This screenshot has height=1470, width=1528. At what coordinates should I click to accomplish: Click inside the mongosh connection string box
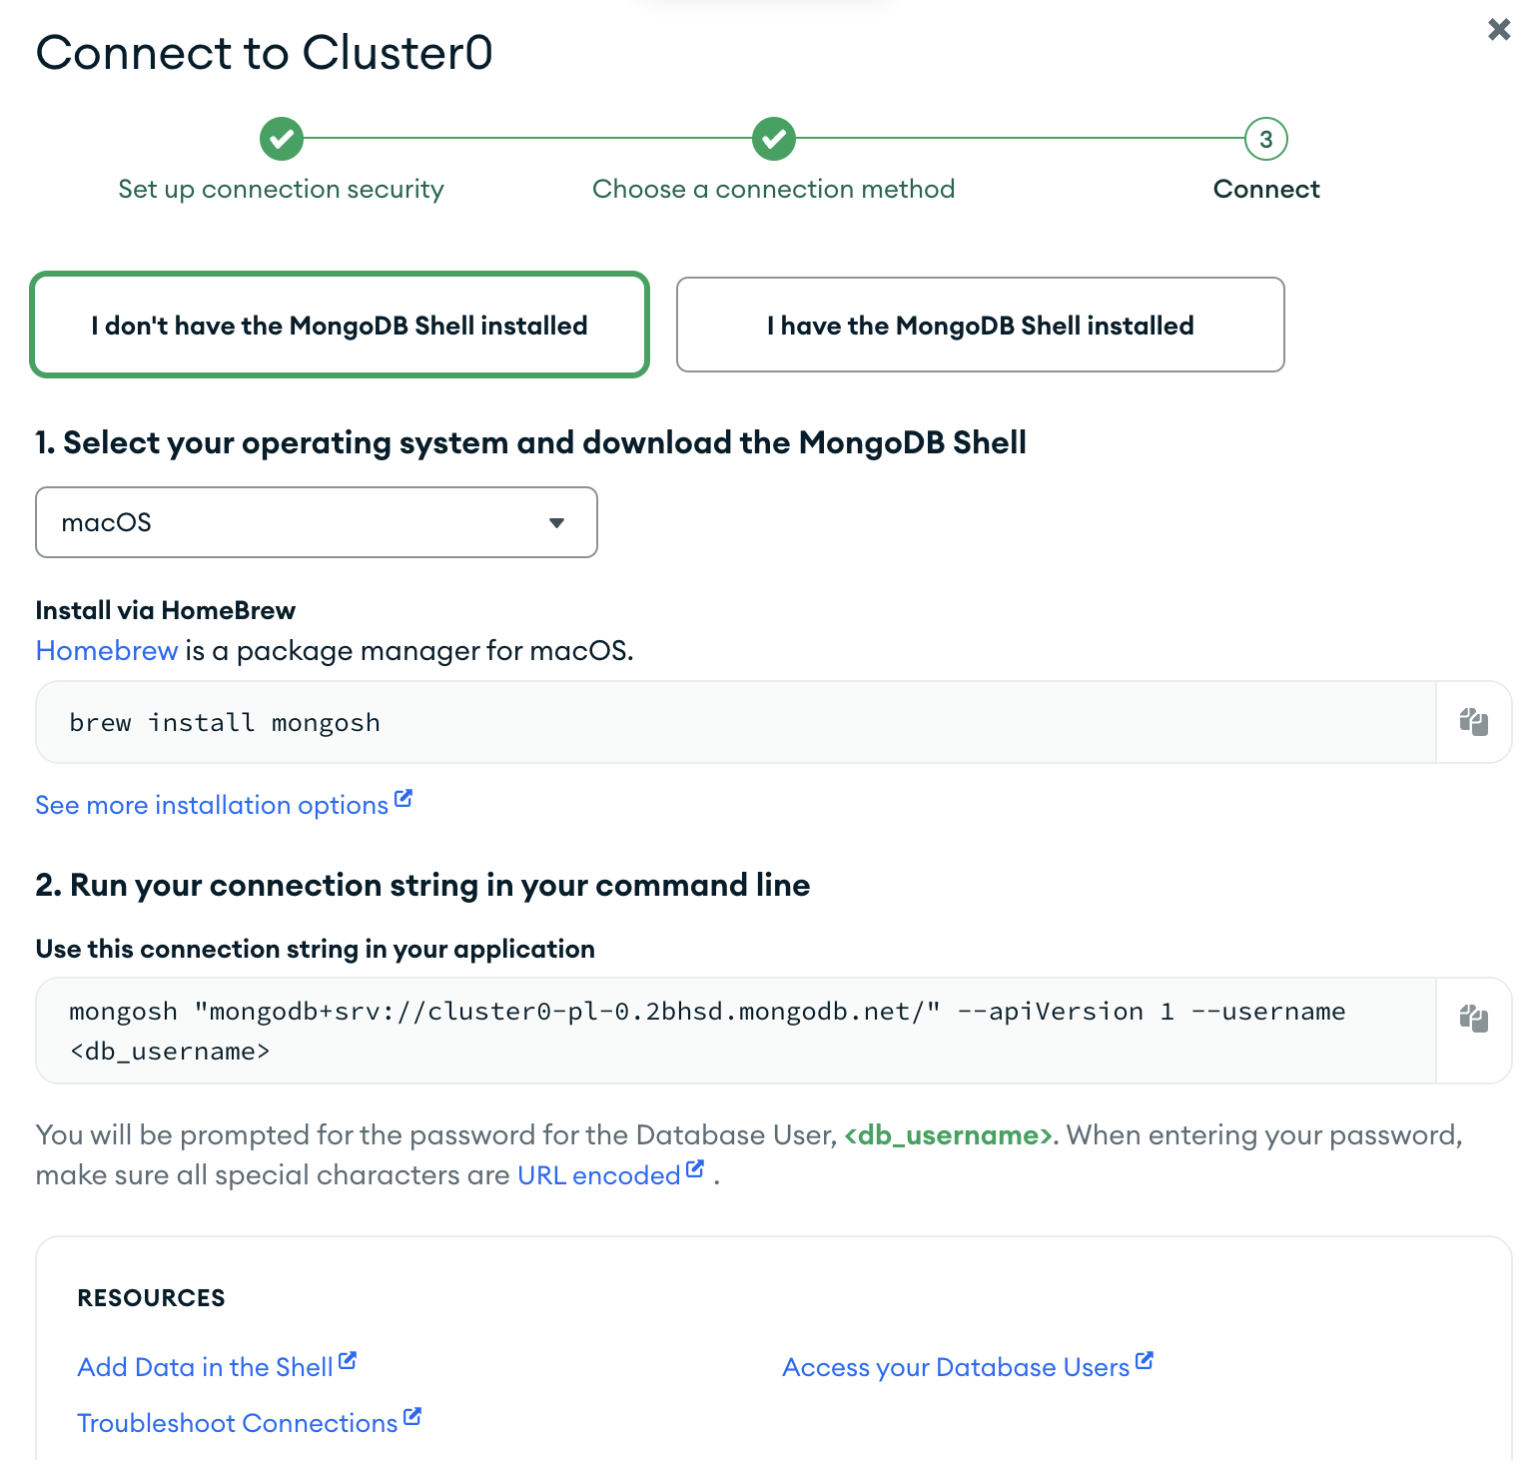(736, 1031)
